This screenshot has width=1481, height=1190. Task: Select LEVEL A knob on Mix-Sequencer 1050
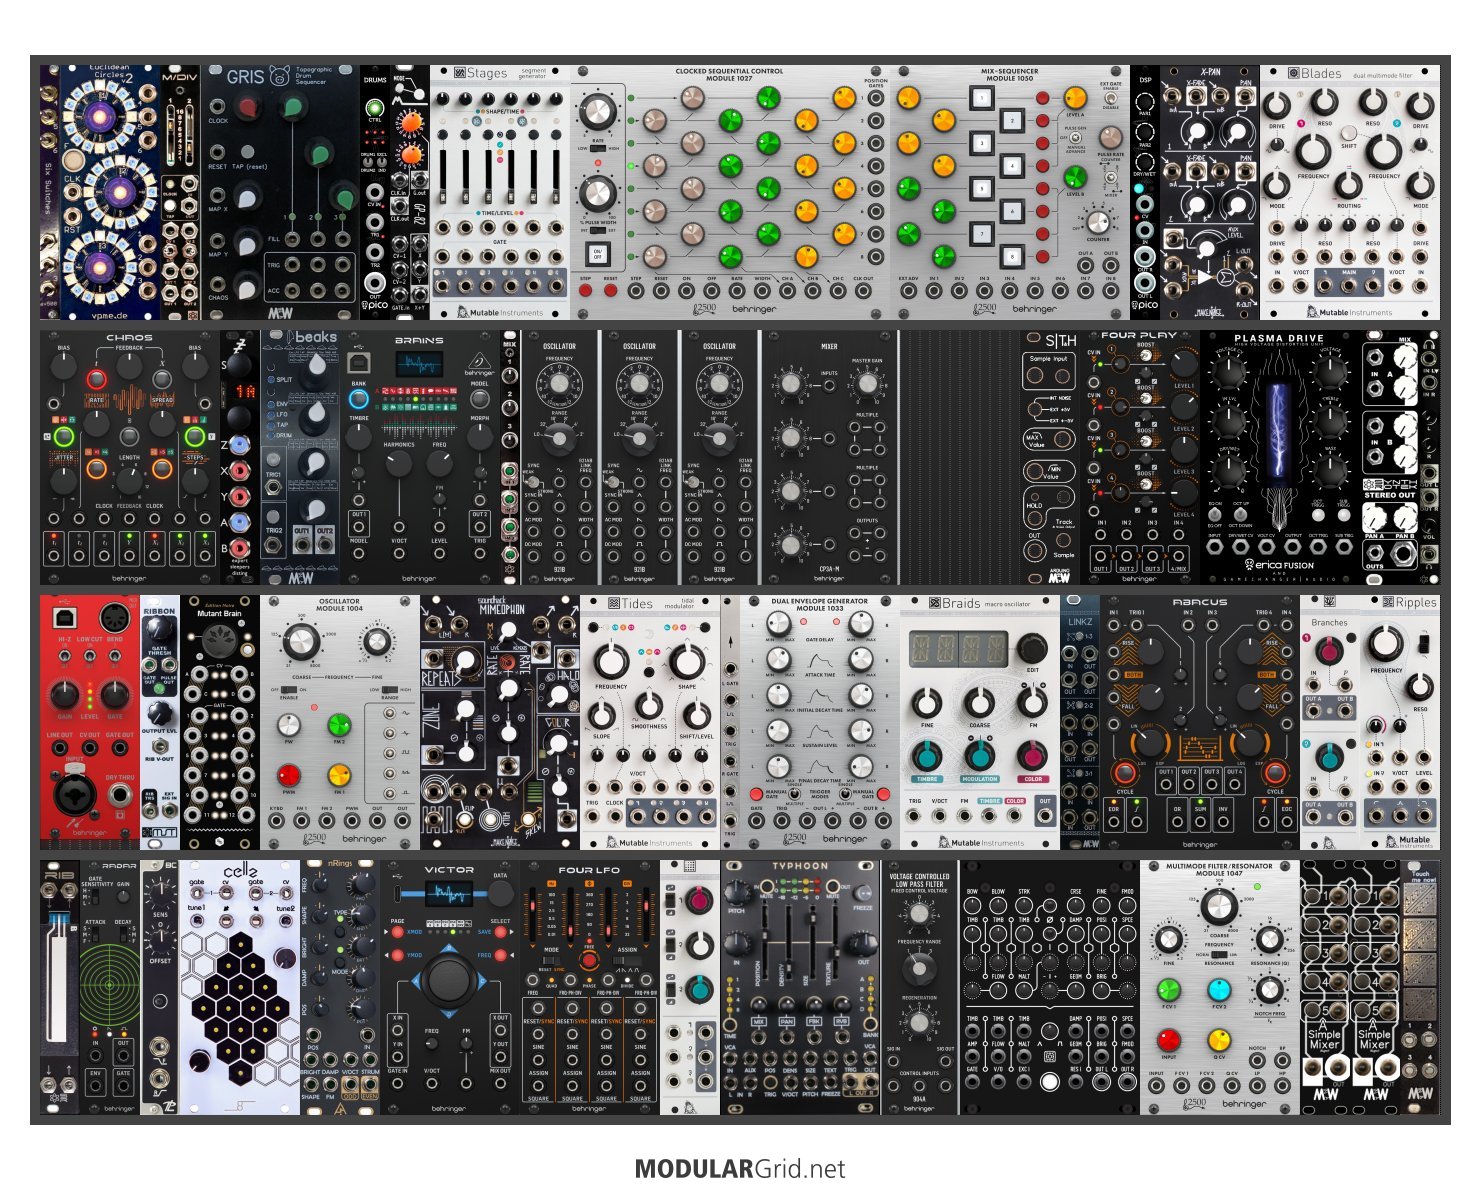point(1075,97)
